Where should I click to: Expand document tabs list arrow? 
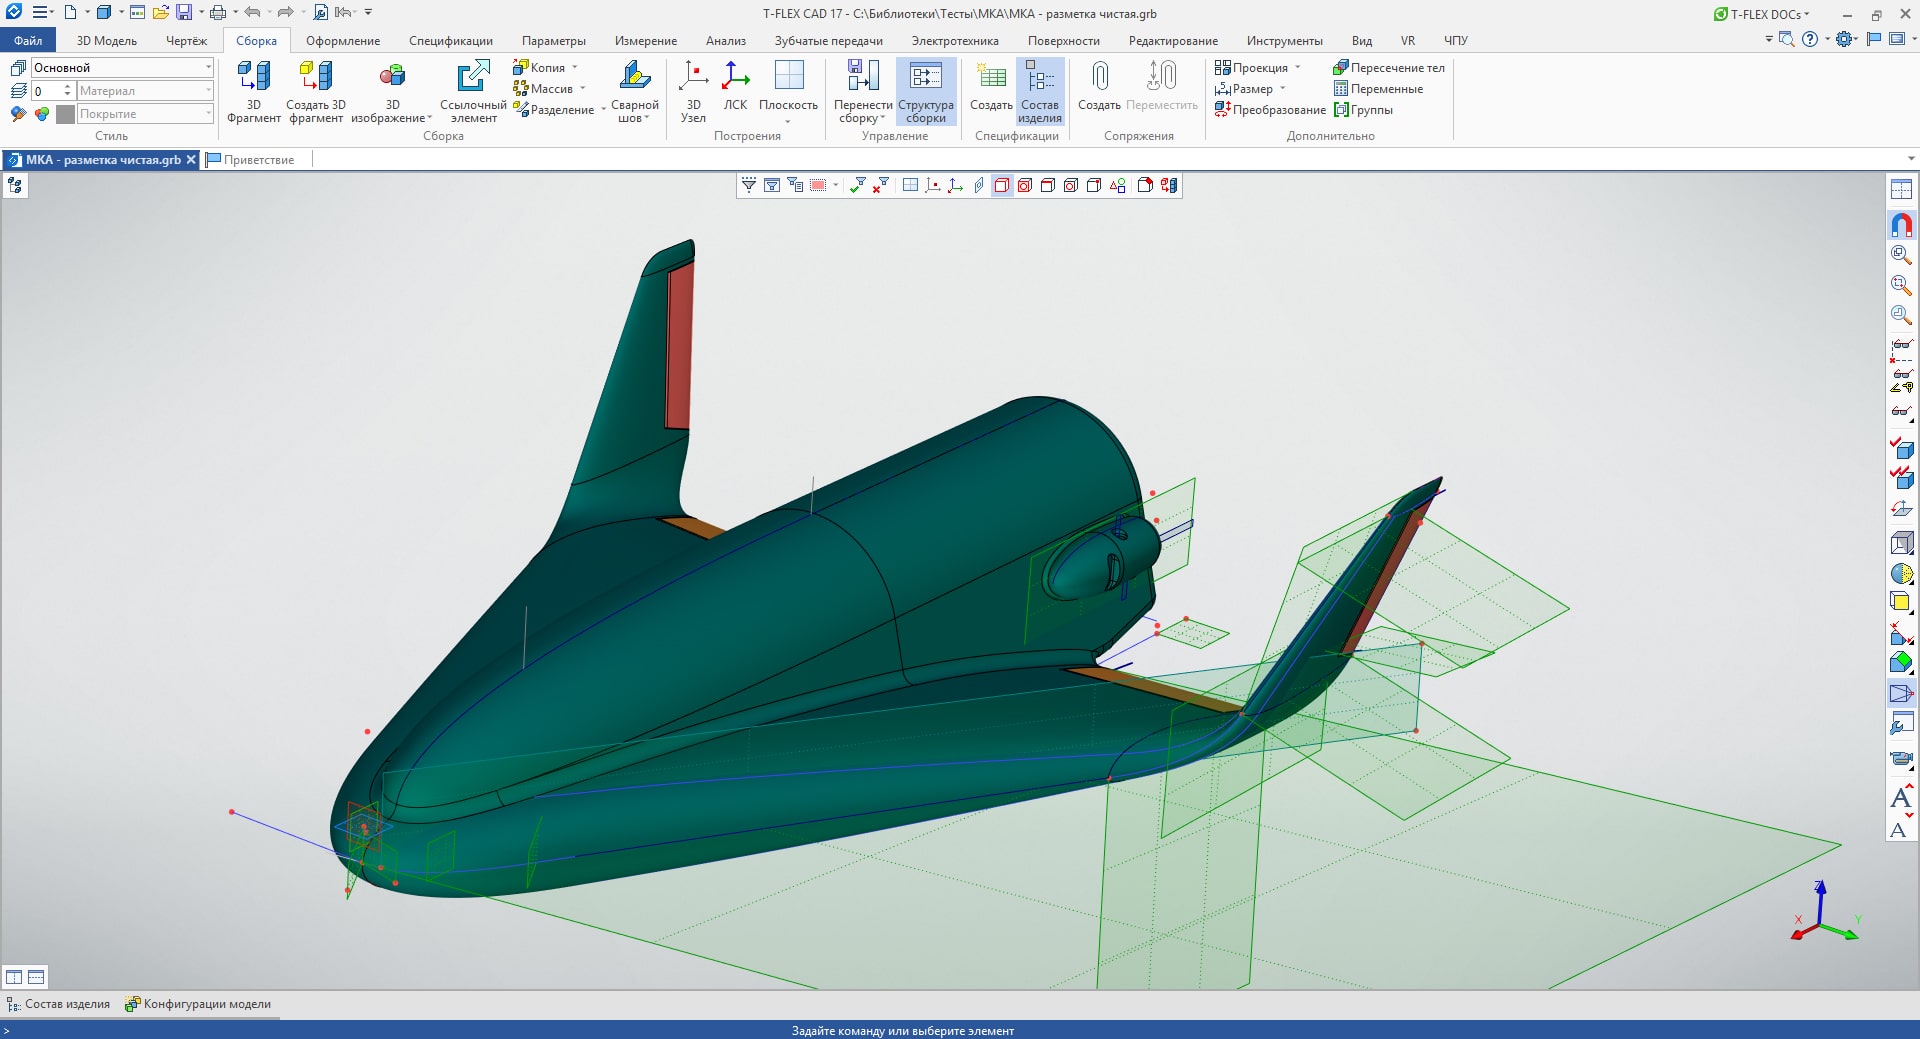pyautogui.click(x=1911, y=159)
